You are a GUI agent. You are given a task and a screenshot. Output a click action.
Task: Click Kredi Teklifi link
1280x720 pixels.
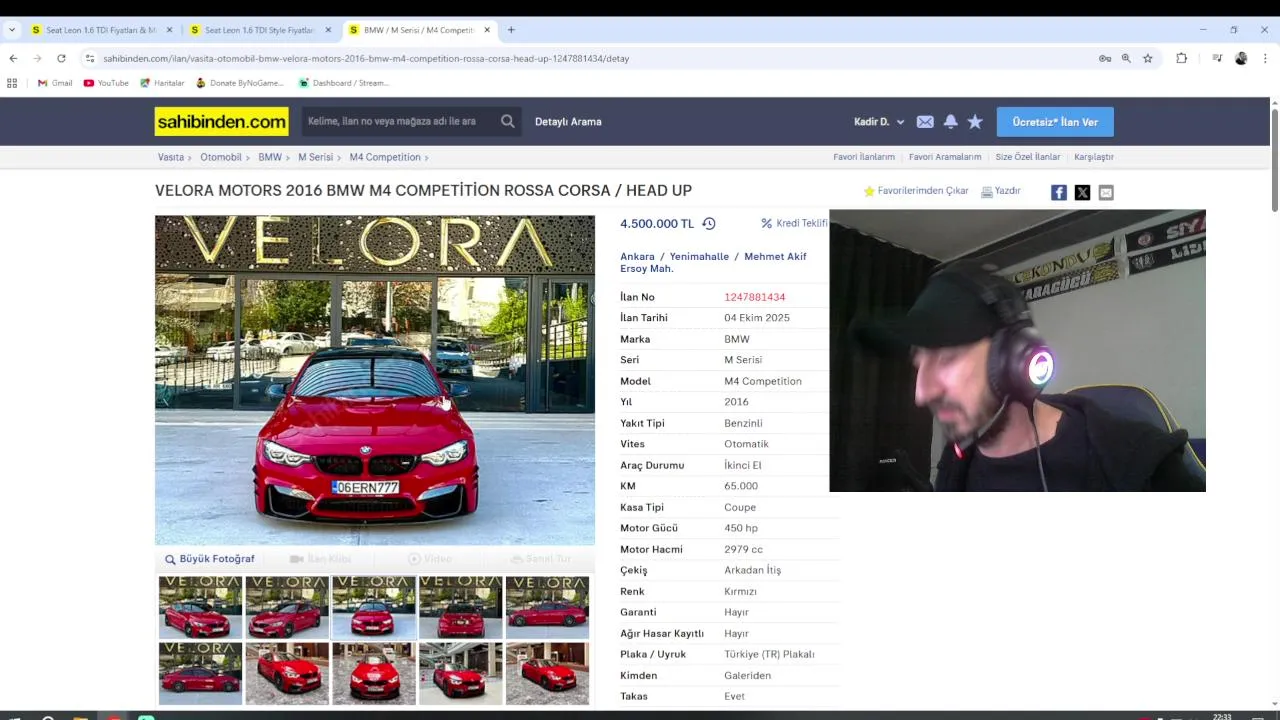(x=795, y=224)
